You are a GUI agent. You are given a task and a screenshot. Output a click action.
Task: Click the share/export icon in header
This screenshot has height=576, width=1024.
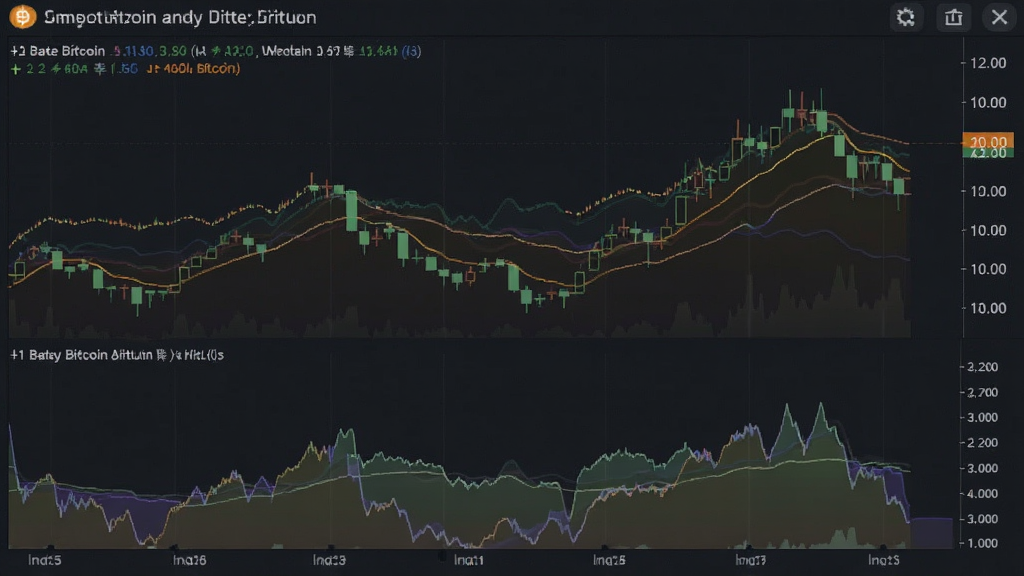pos(953,17)
